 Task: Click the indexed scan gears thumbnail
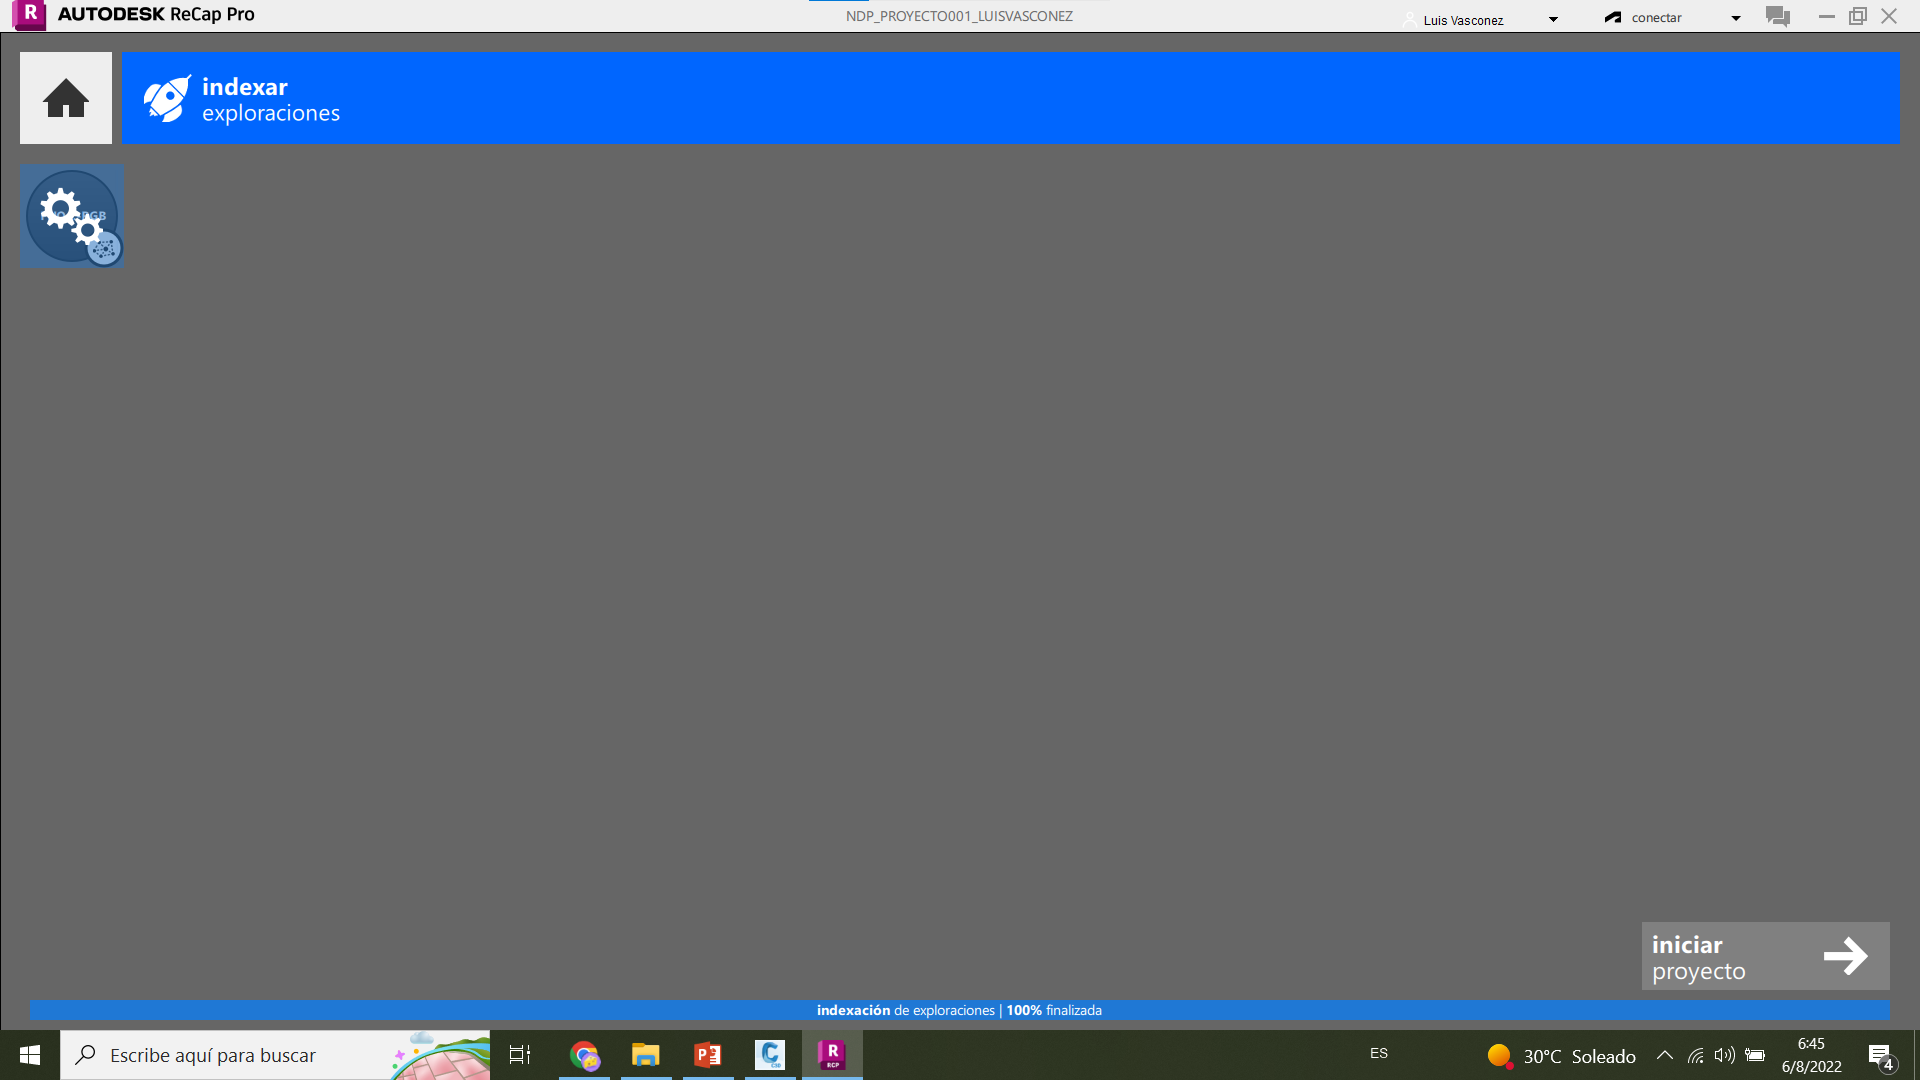coord(72,216)
